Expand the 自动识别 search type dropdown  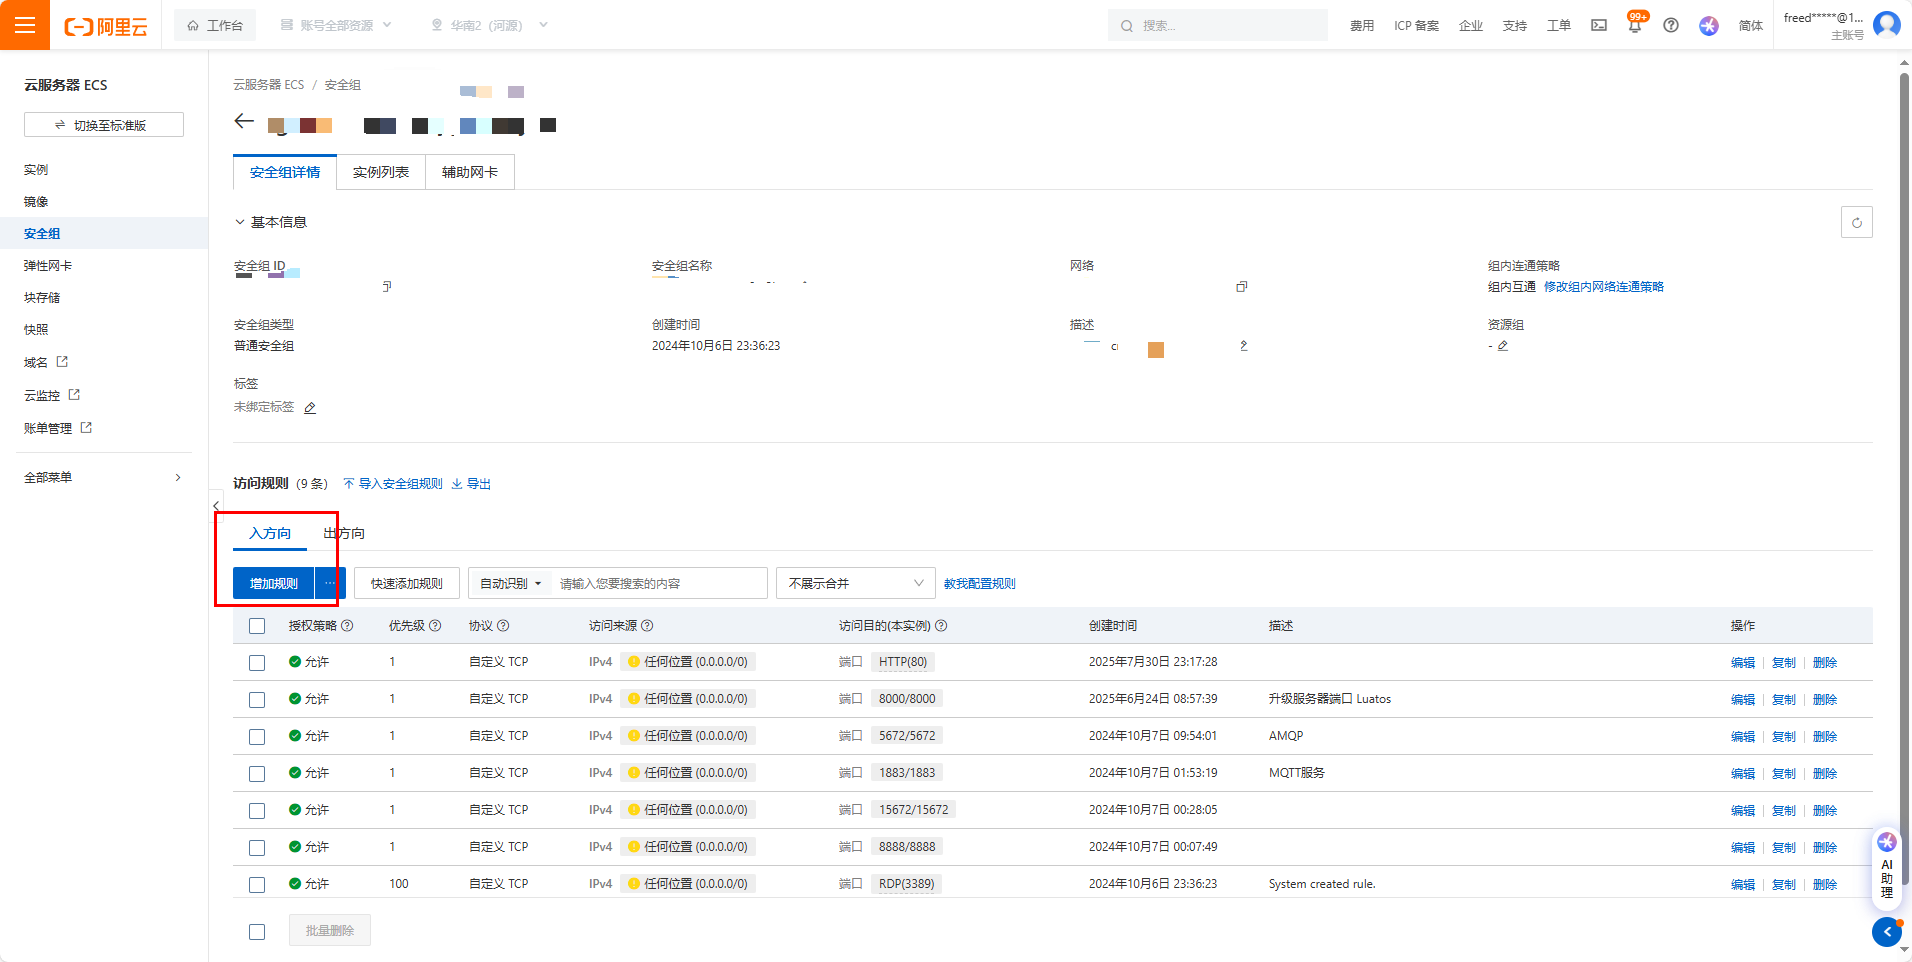(x=510, y=583)
